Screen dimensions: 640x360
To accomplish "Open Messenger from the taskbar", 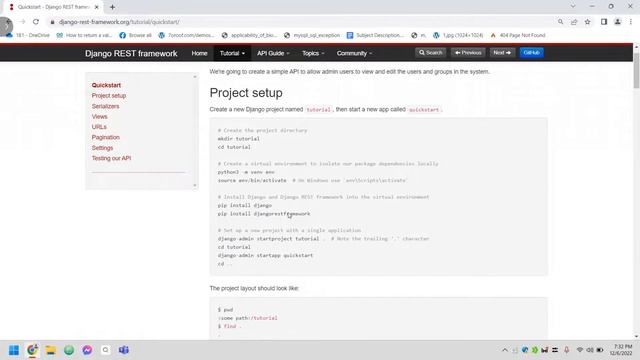I will pos(87,350).
